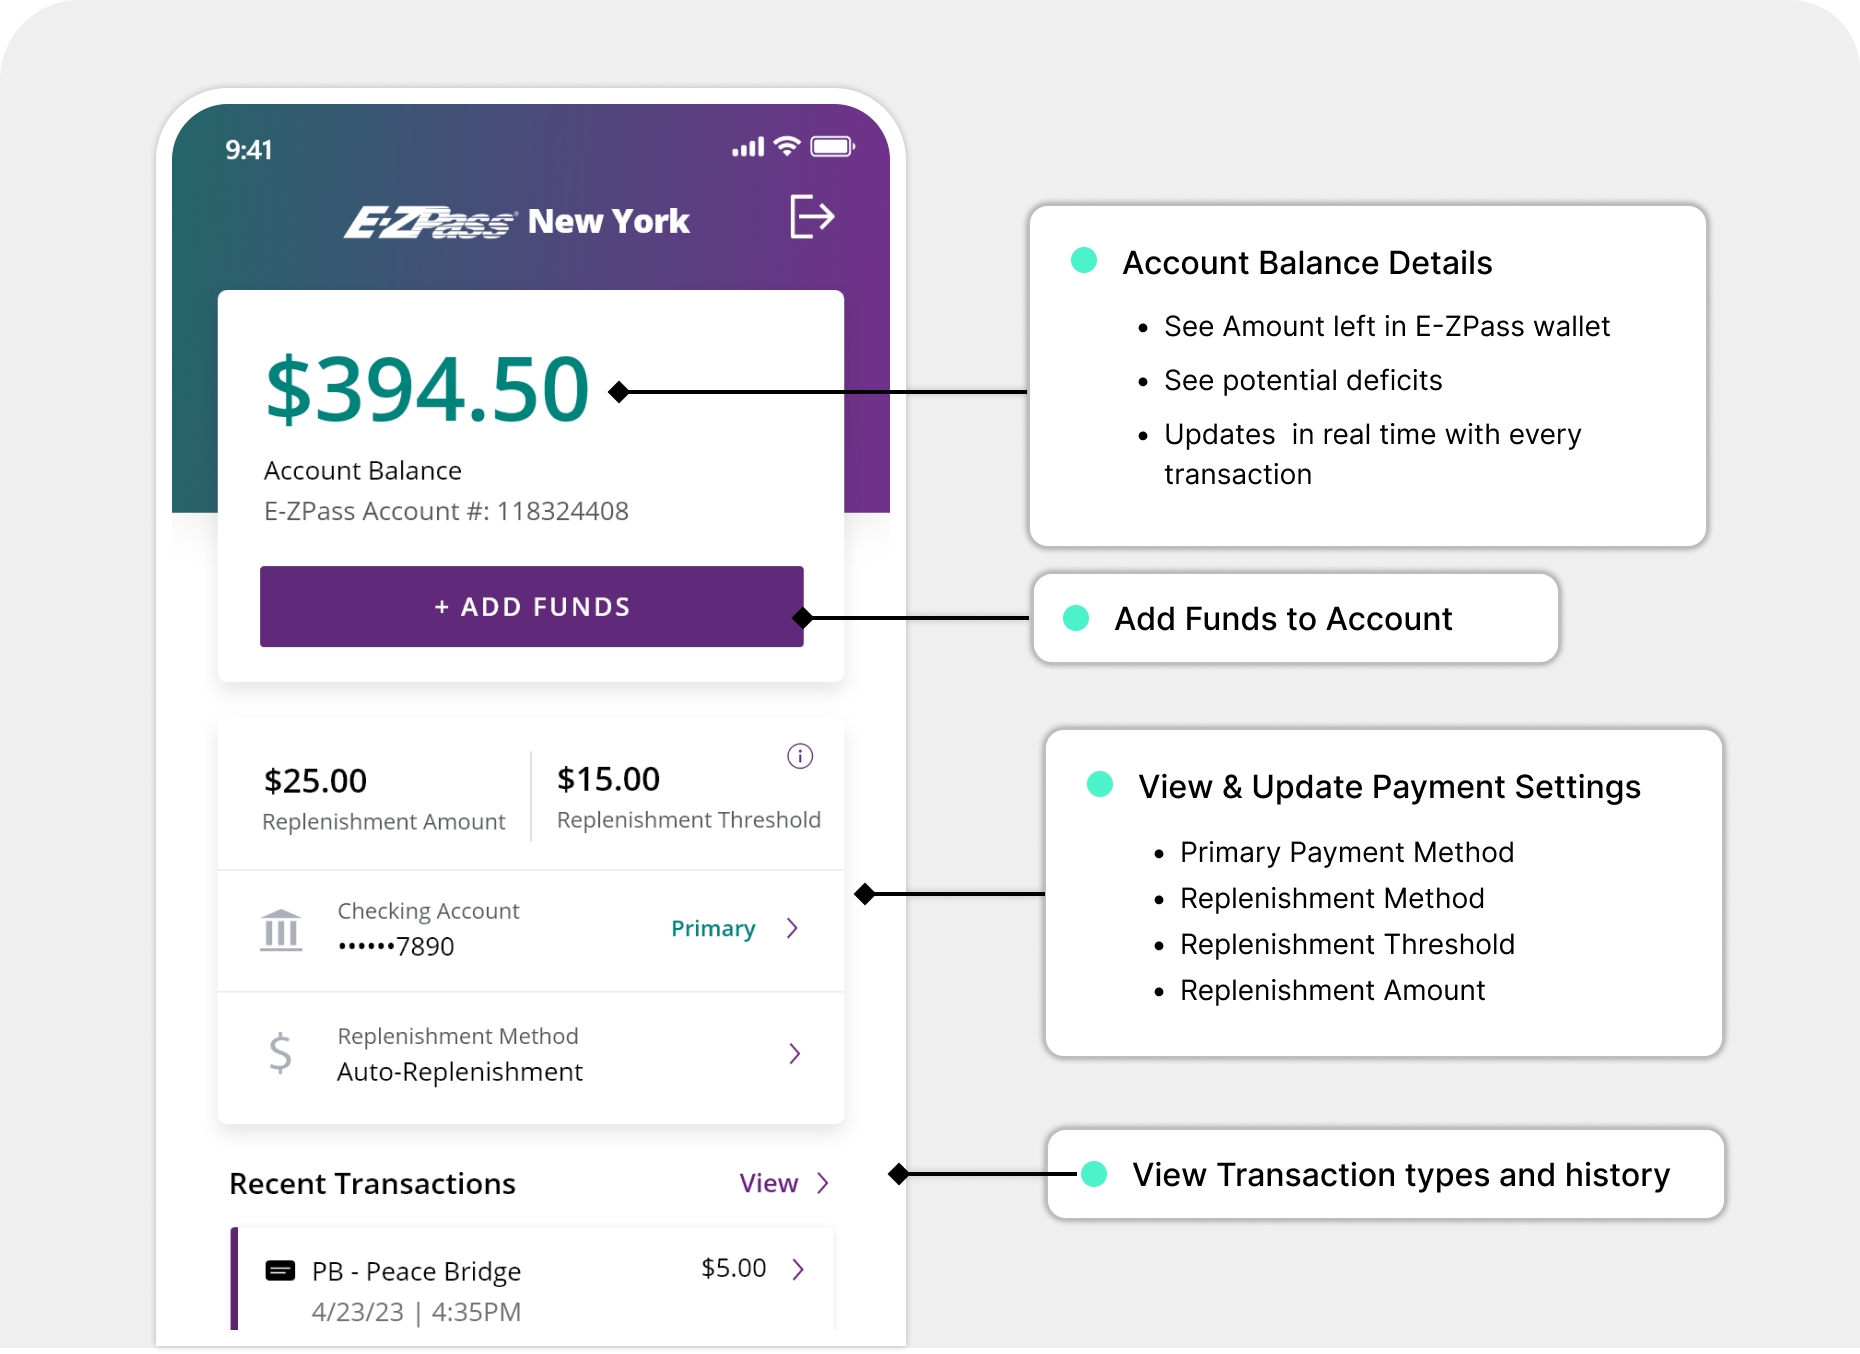1860x1354 pixels.
Task: Tap the cellular signal bars icon
Action: pos(748,148)
